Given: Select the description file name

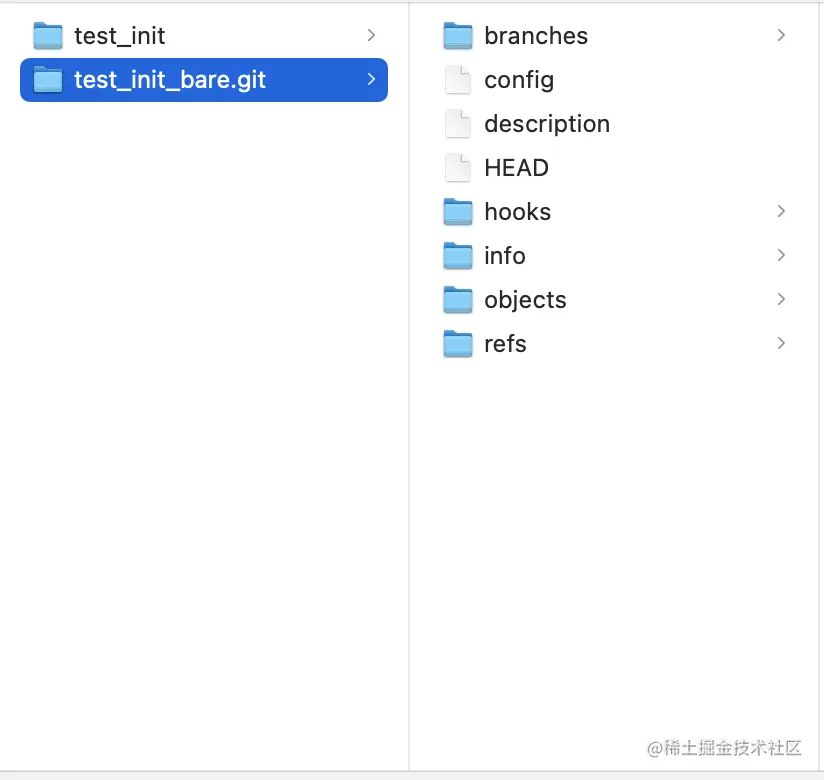Looking at the screenshot, I should [547, 124].
